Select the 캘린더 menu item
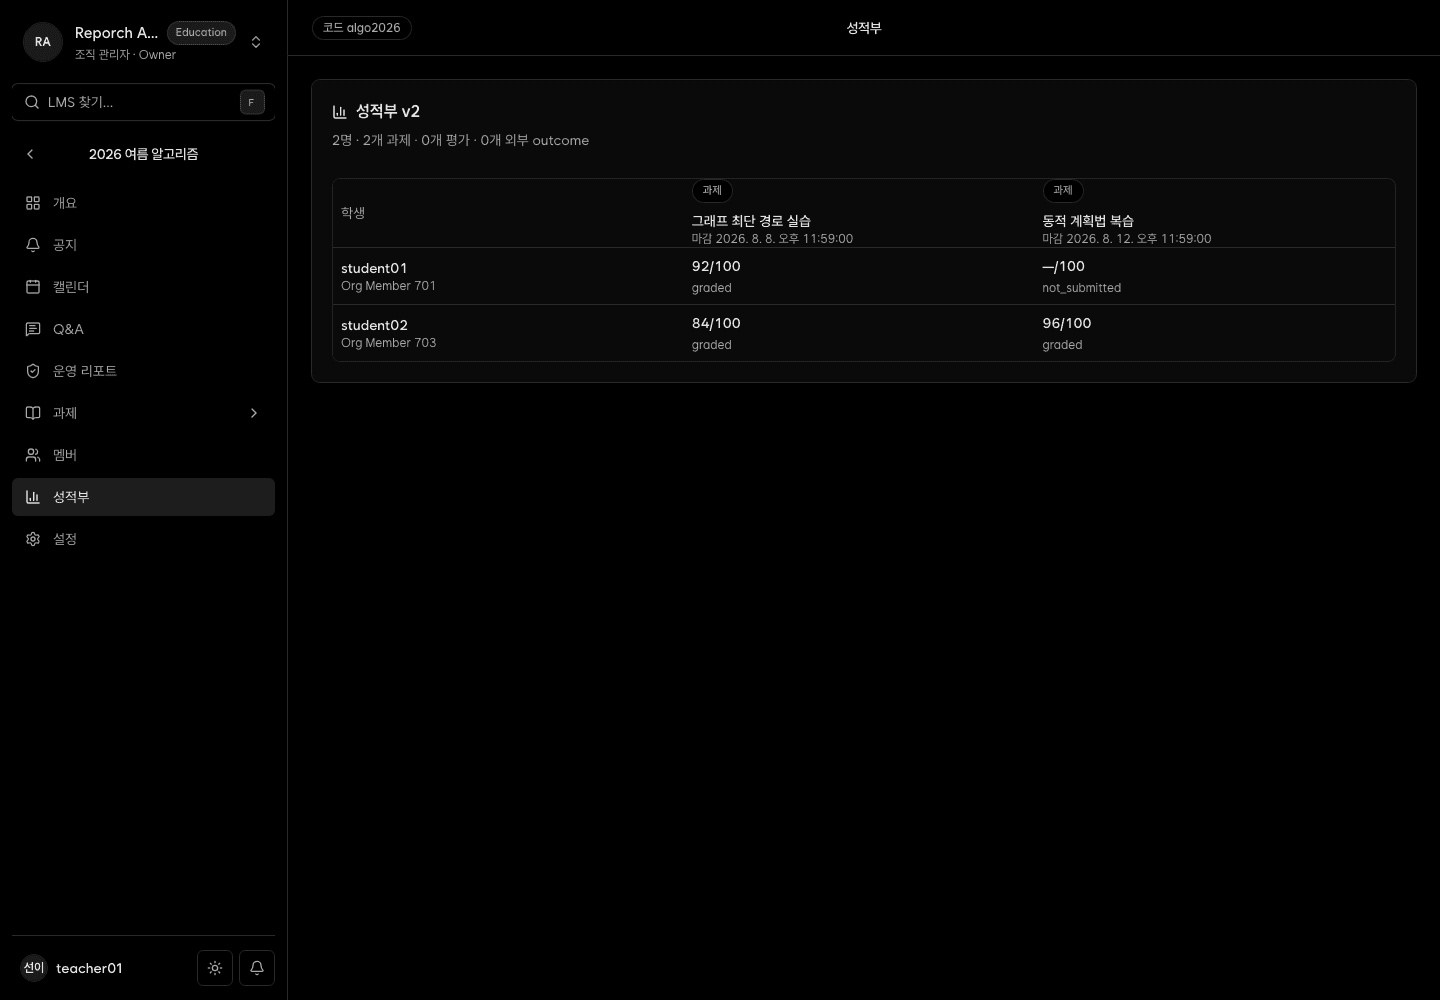Image resolution: width=1440 pixels, height=1000 pixels. click(143, 287)
